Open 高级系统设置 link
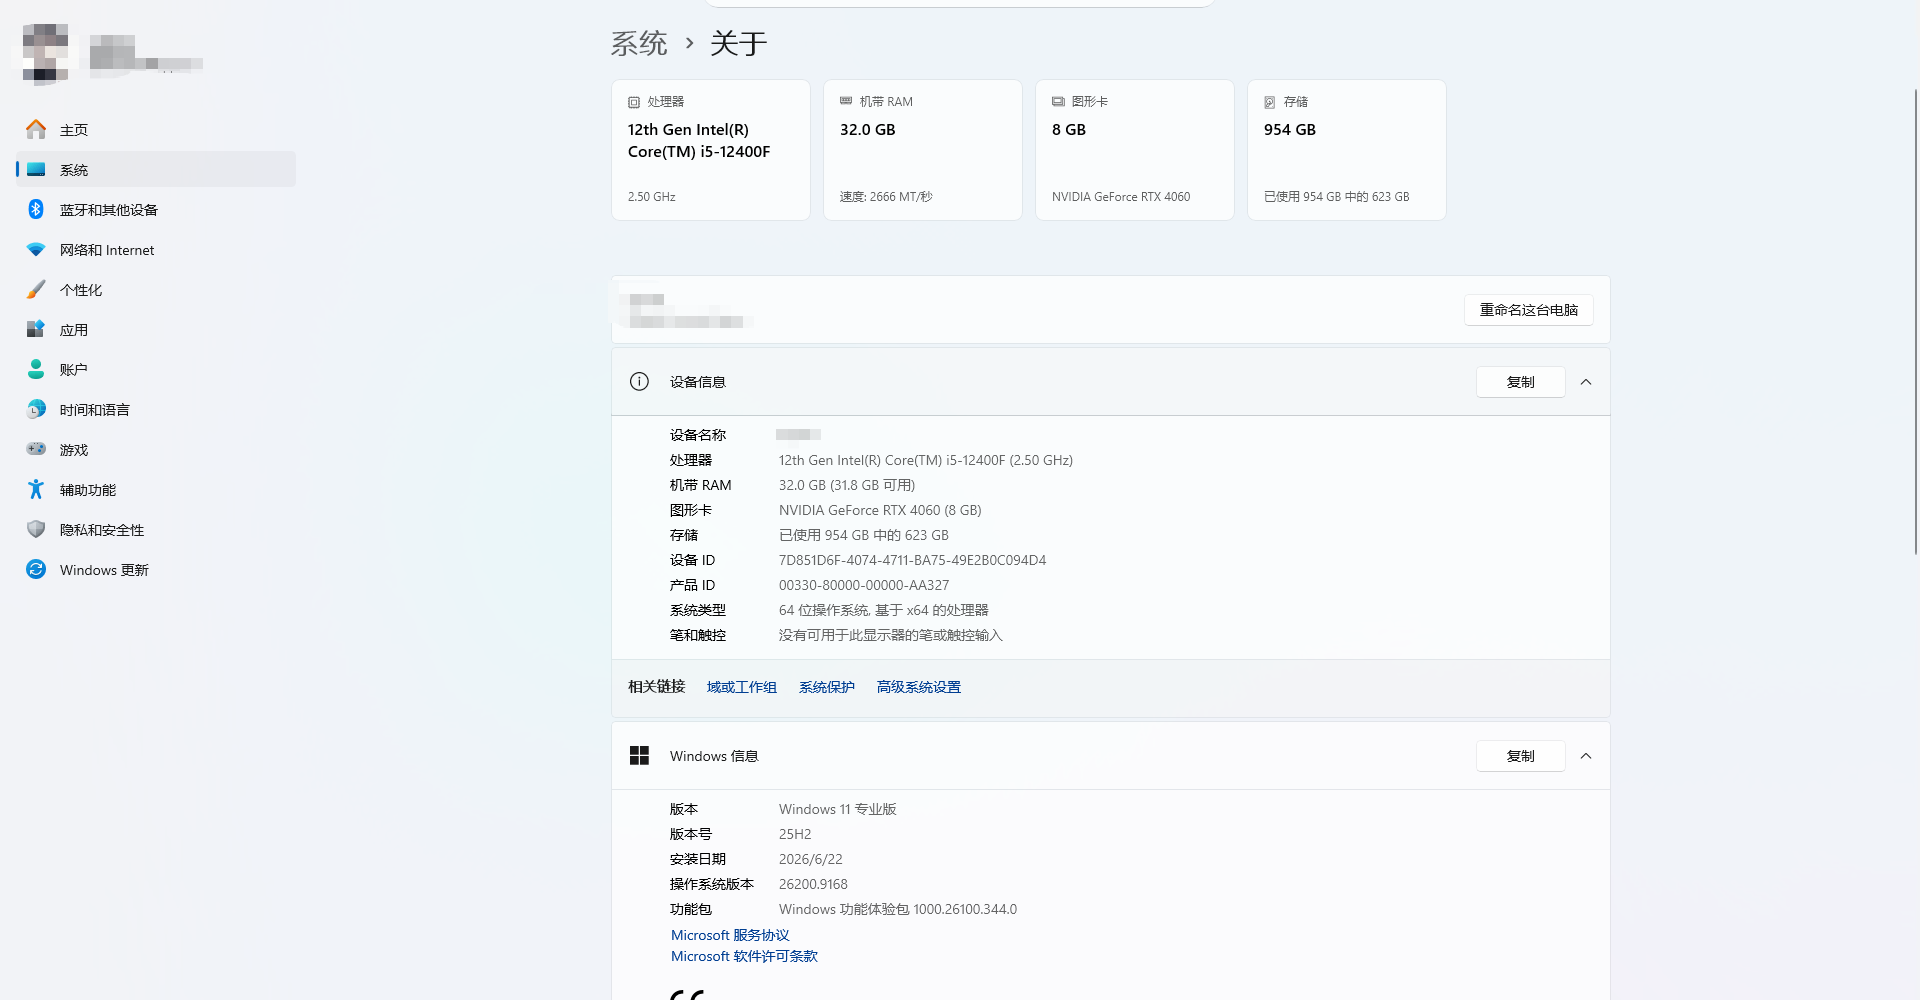1920x1000 pixels. pos(919,687)
